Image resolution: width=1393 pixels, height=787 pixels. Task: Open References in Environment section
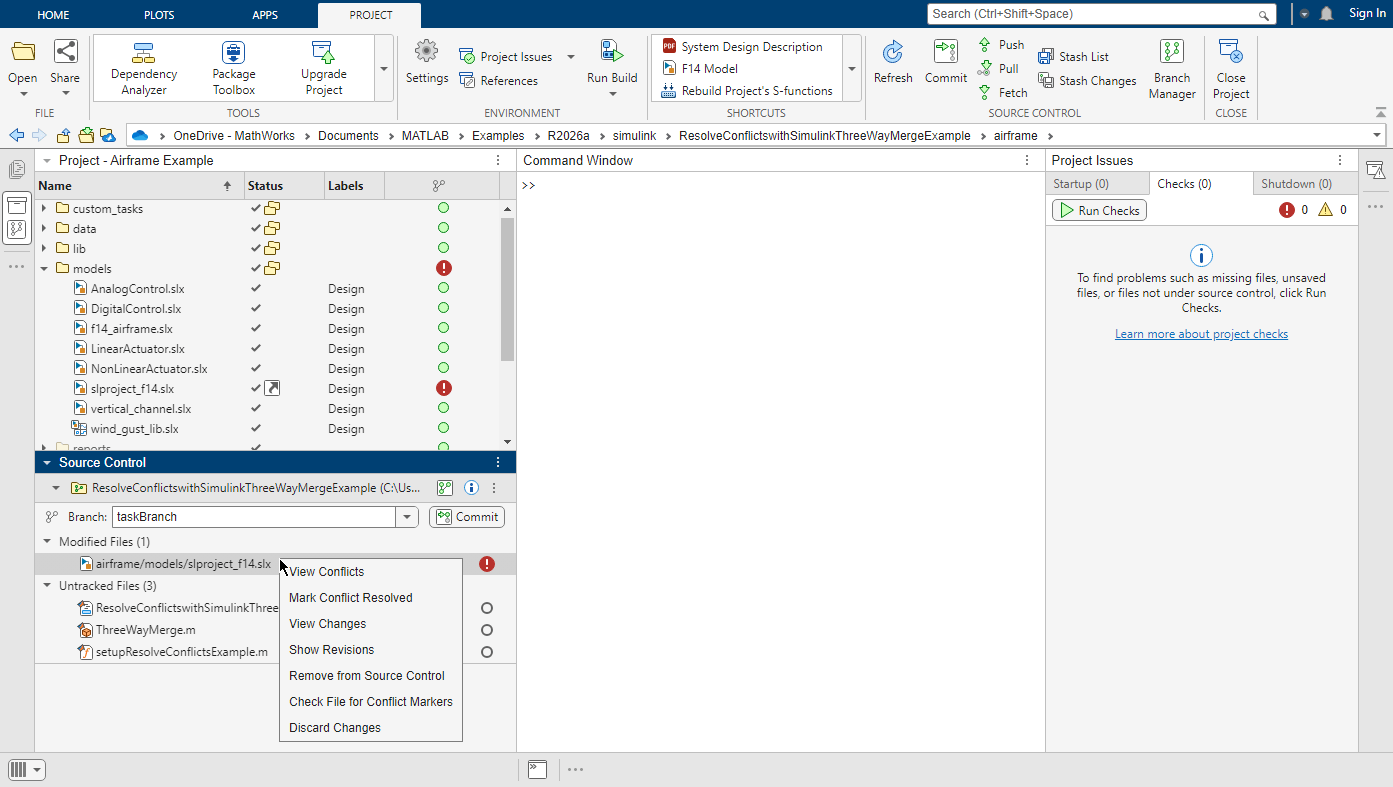pyautogui.click(x=498, y=81)
